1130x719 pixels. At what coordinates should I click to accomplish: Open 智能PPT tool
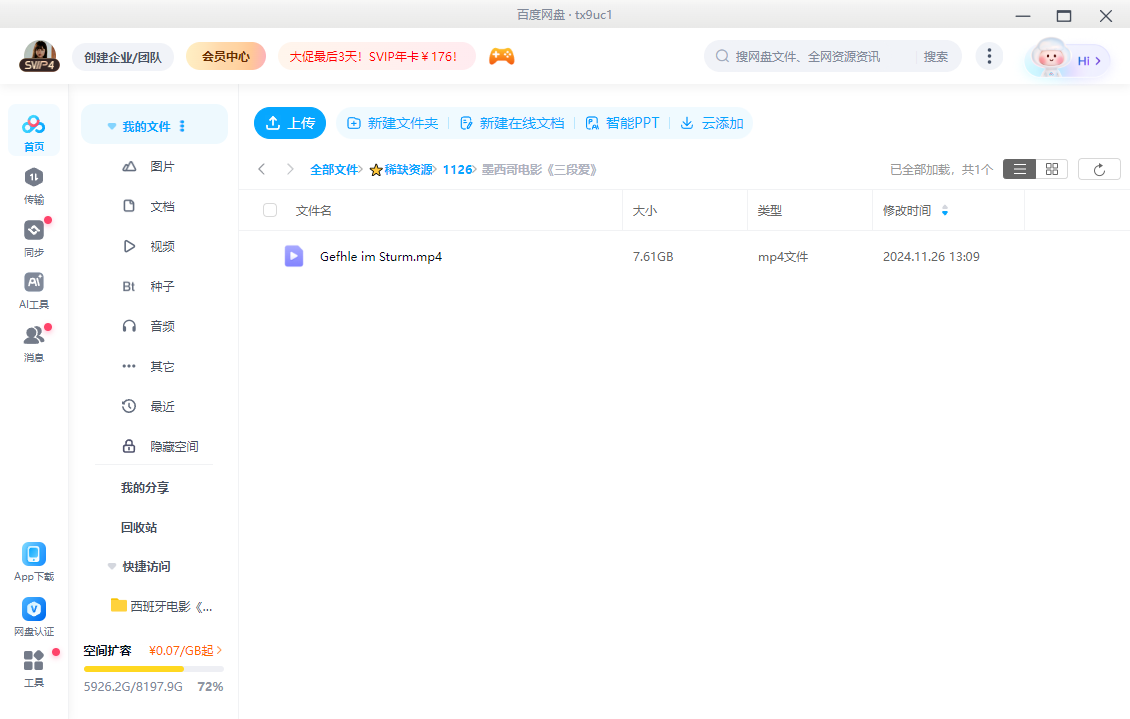[622, 123]
